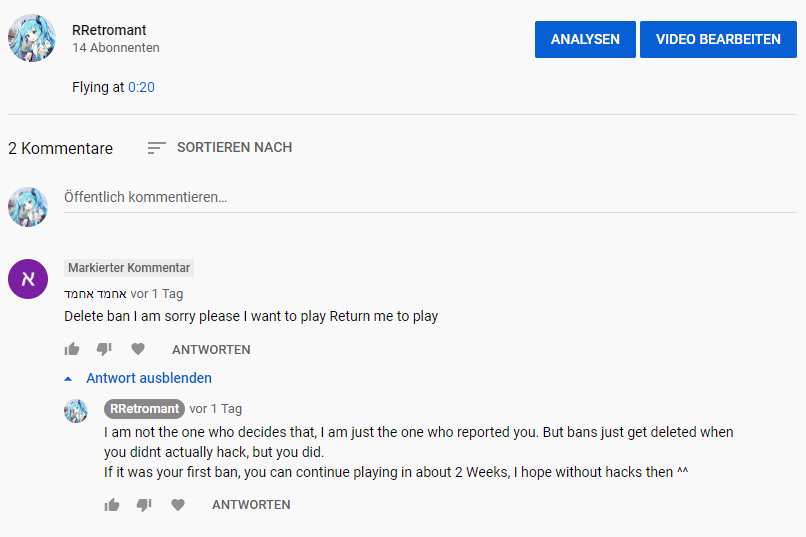Click the channel avatar beside 14 Abonnenten

point(32,38)
